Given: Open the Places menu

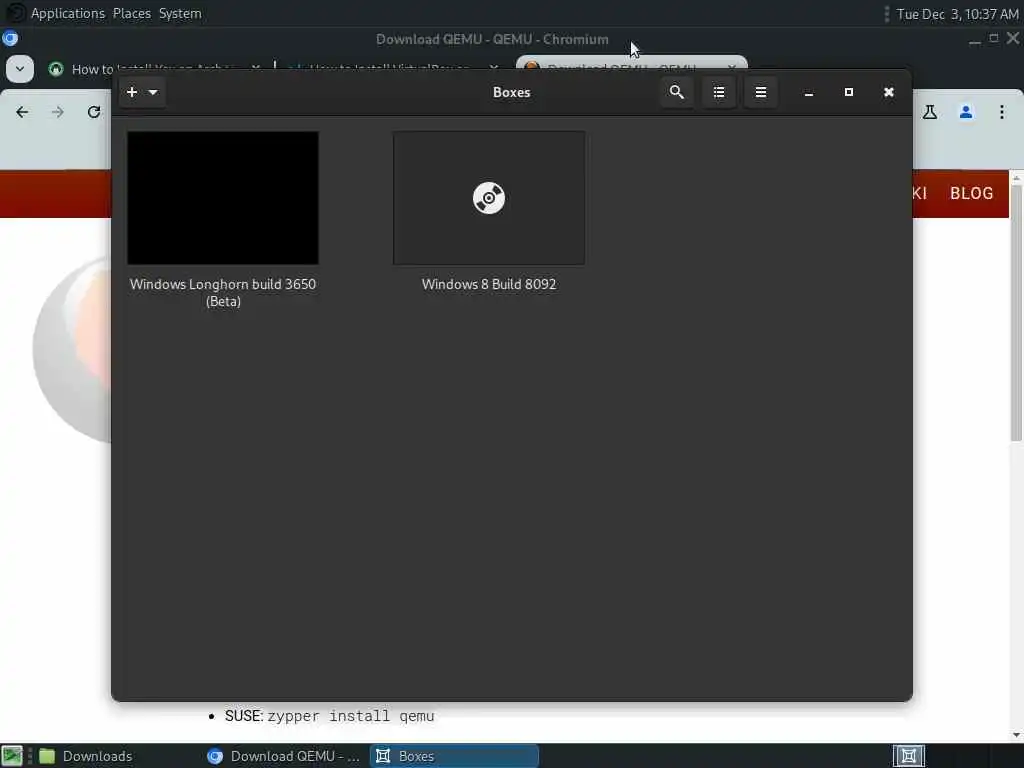Looking at the screenshot, I should (131, 13).
